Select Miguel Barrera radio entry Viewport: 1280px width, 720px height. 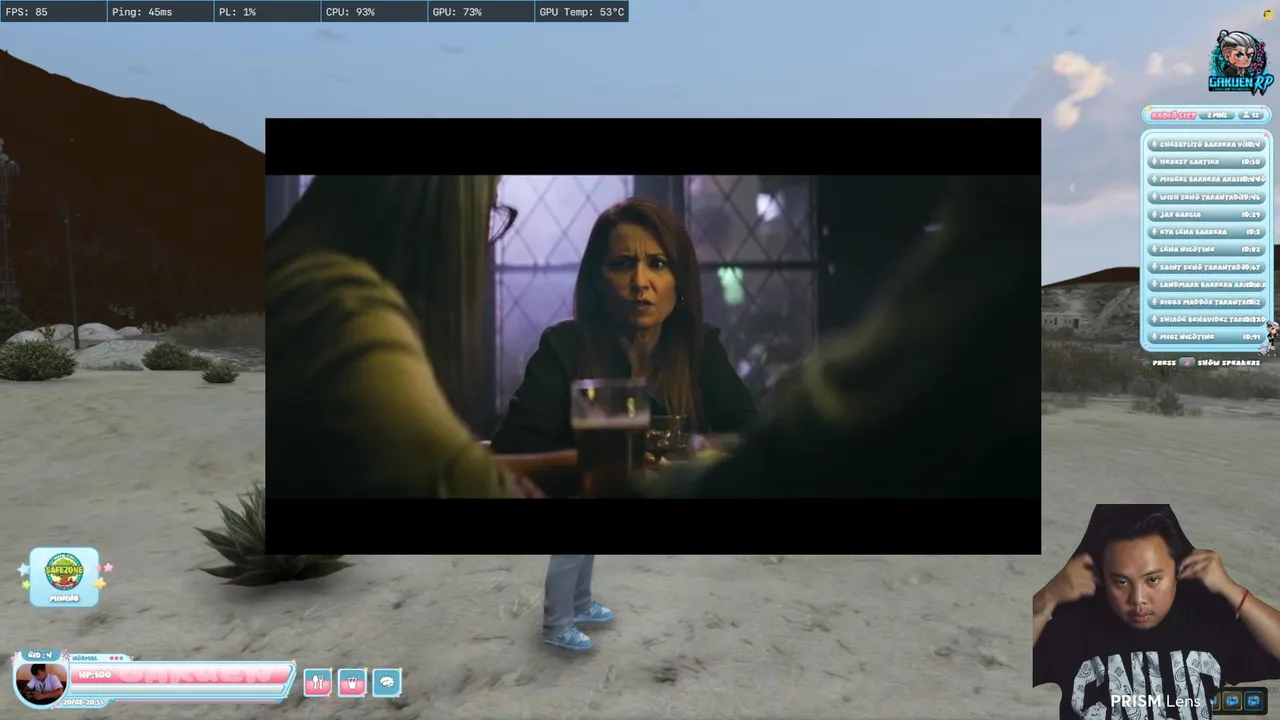pos(1207,179)
